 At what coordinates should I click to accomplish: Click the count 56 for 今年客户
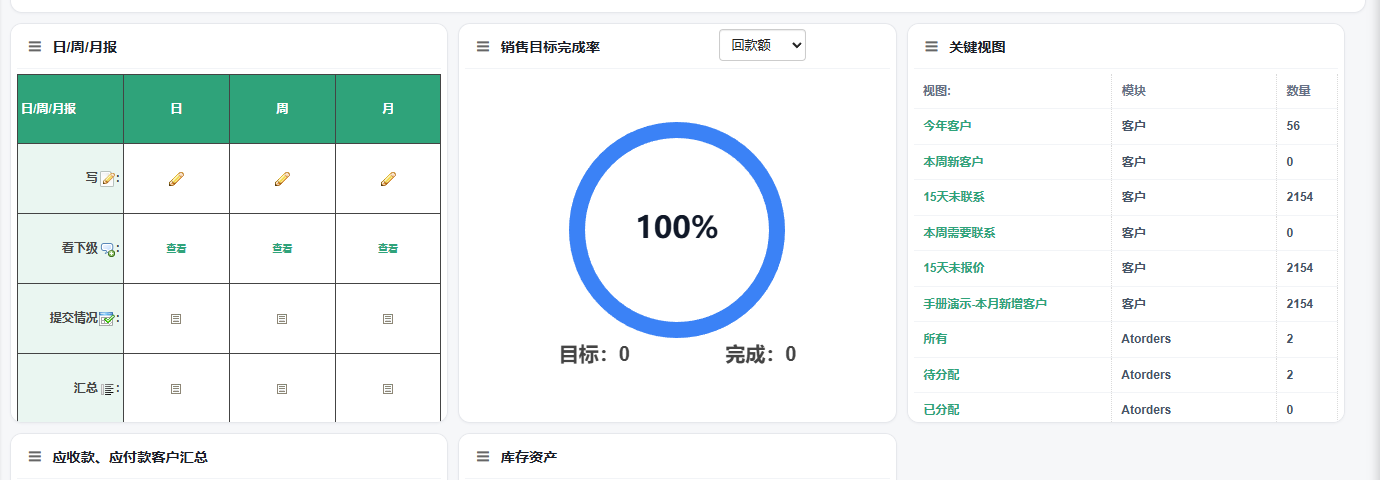tap(1293, 126)
